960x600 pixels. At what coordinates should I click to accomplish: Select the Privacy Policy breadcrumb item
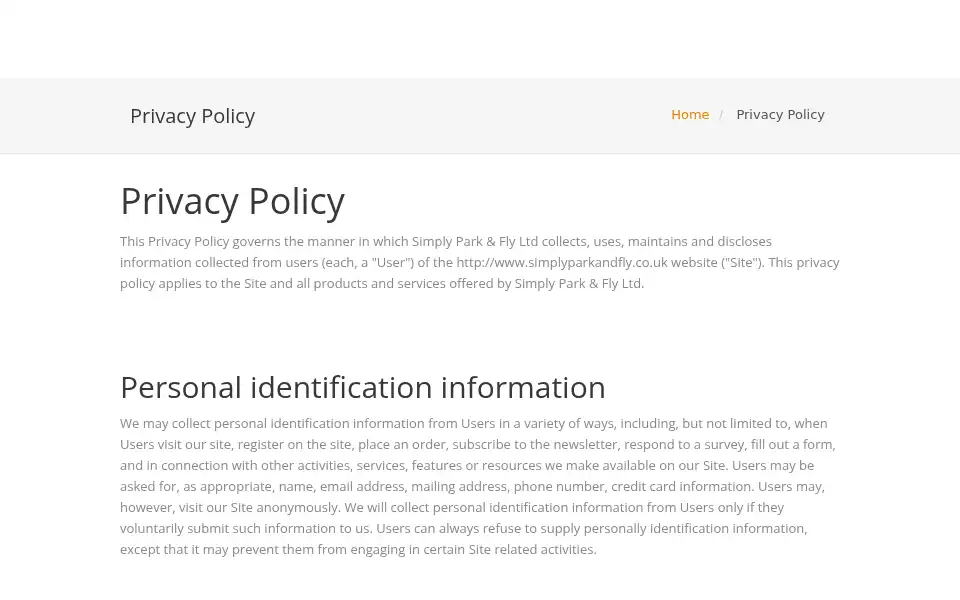point(780,114)
